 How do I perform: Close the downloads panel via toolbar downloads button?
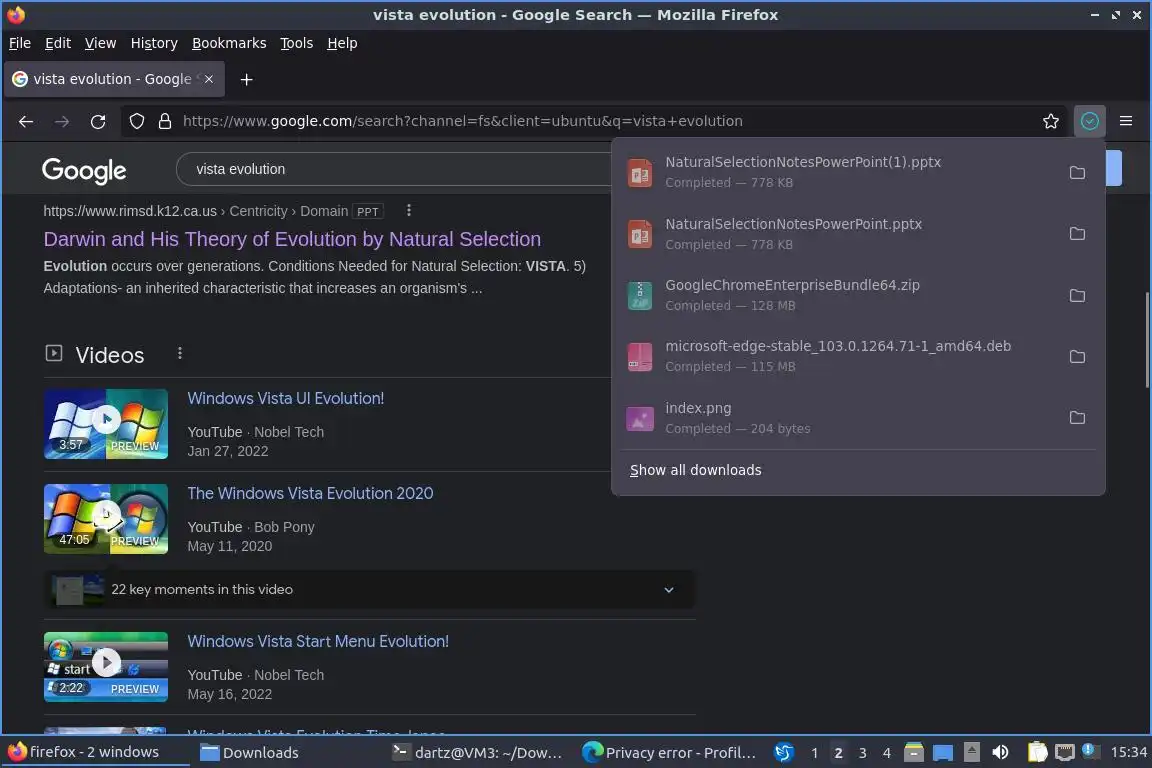click(1090, 121)
